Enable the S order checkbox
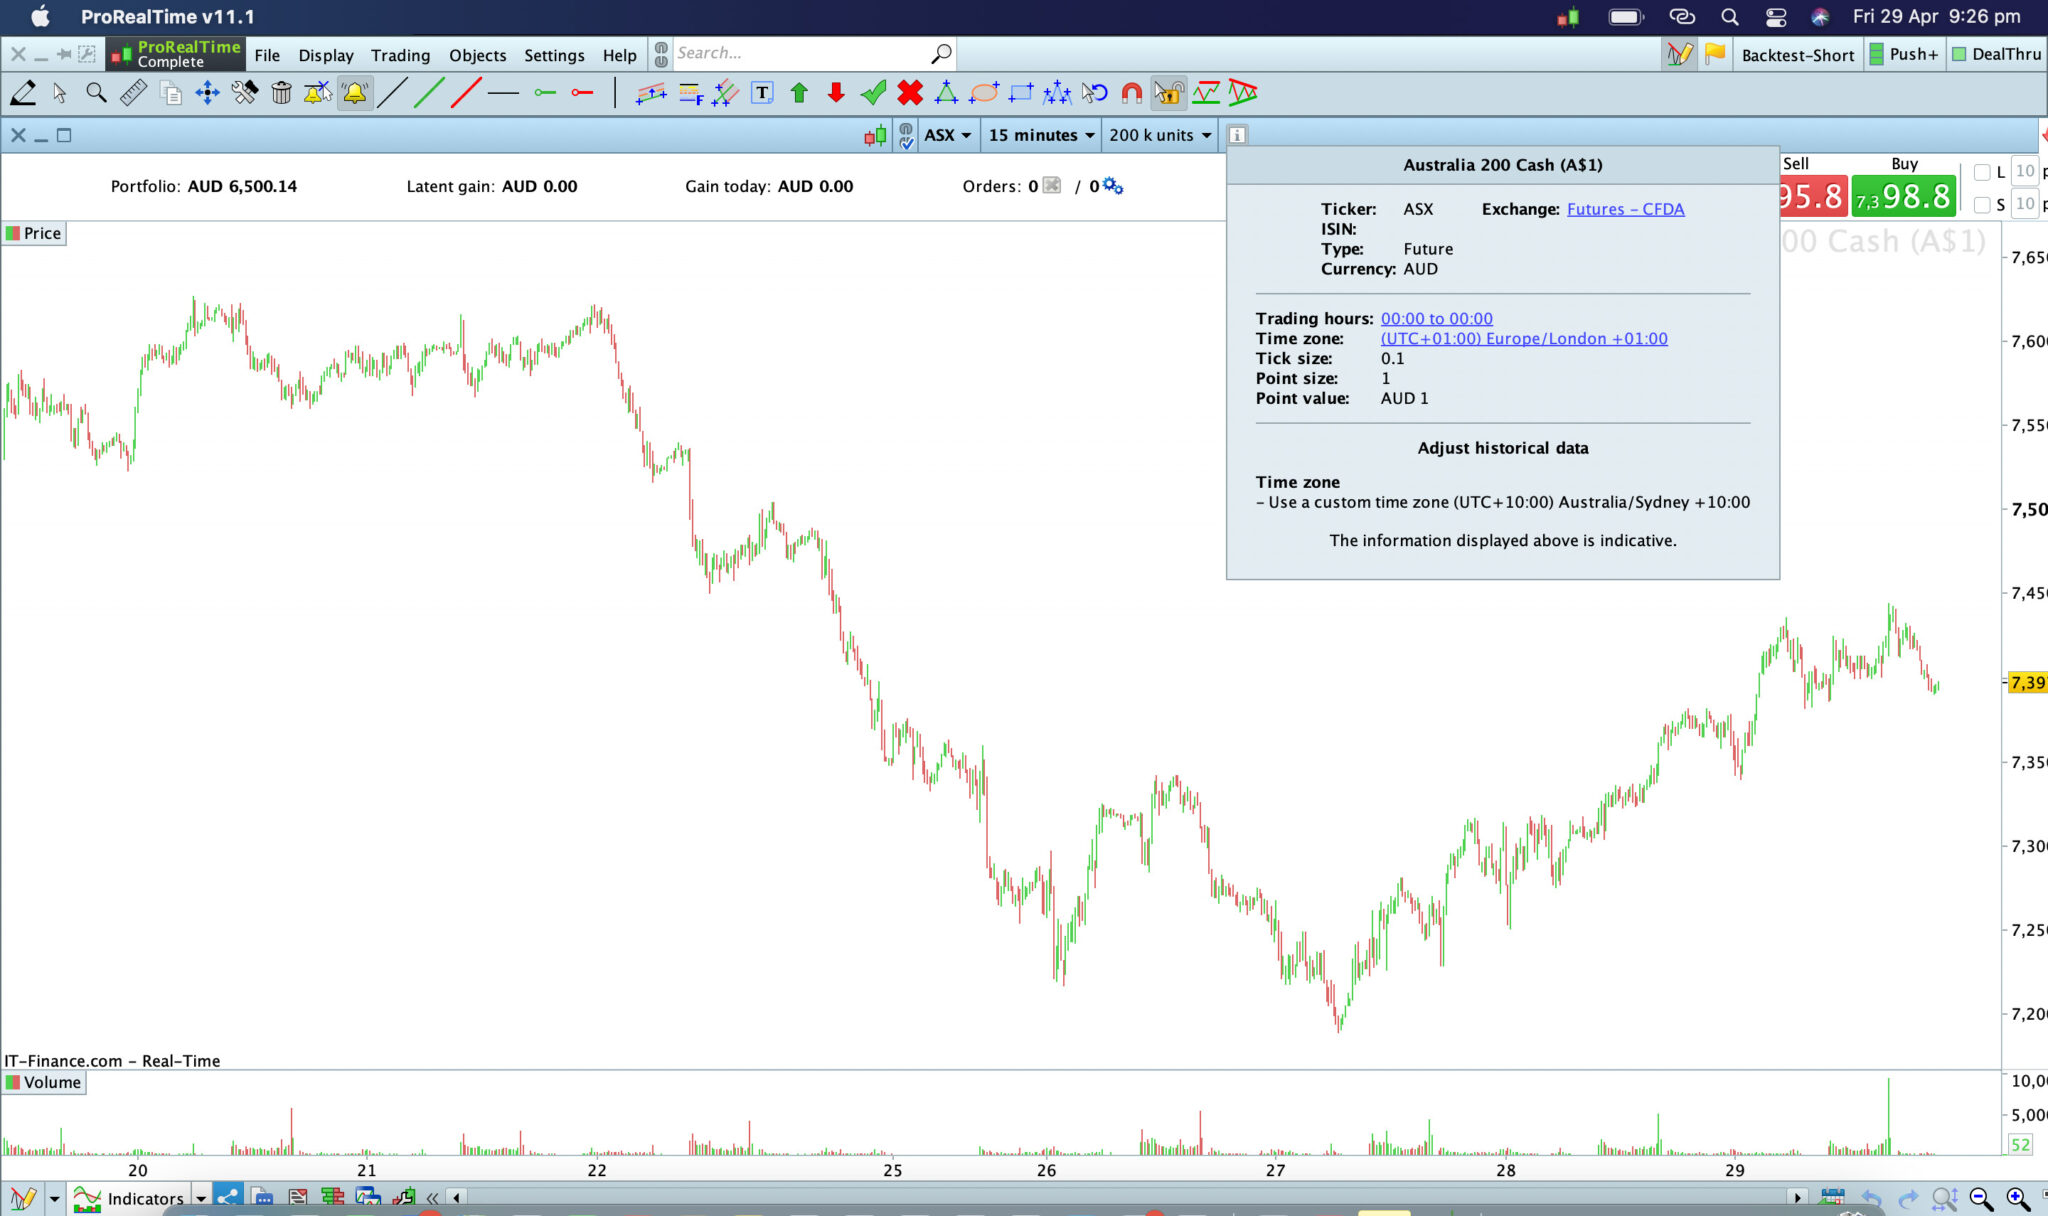This screenshot has height=1216, width=2048. pyautogui.click(x=1982, y=205)
